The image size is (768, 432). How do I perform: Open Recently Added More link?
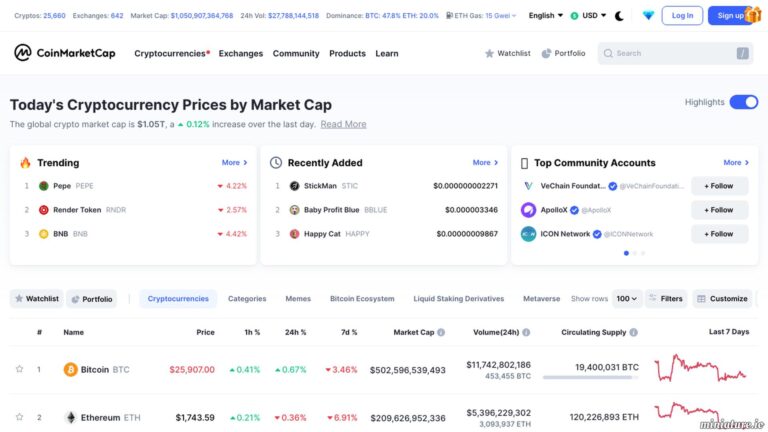click(x=485, y=163)
